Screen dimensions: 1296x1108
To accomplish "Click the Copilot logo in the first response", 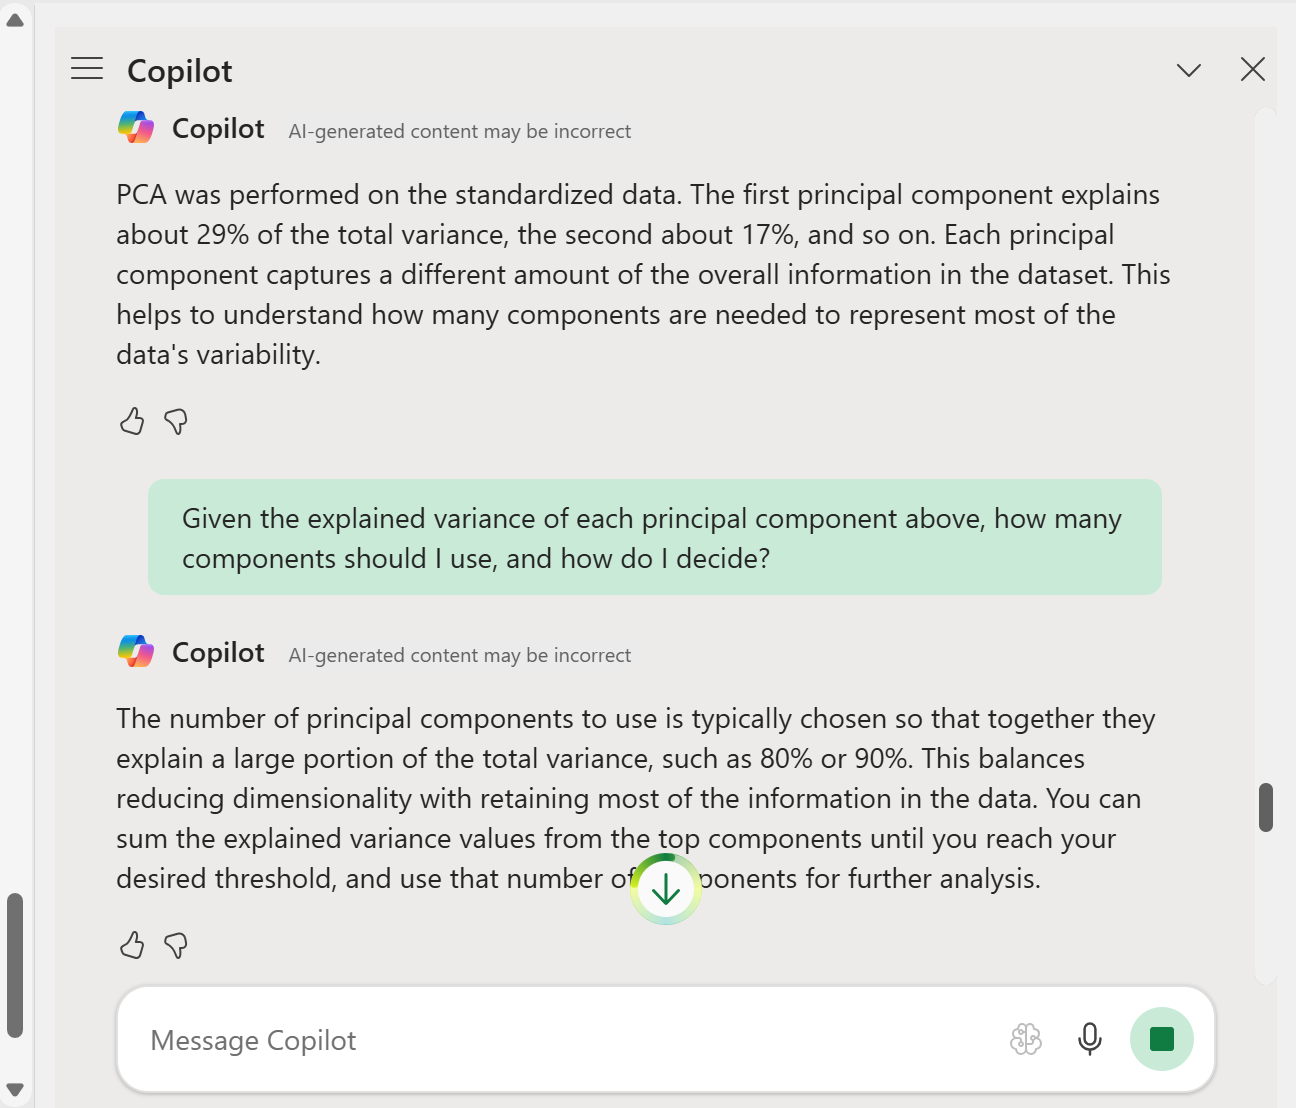I will 136,128.
